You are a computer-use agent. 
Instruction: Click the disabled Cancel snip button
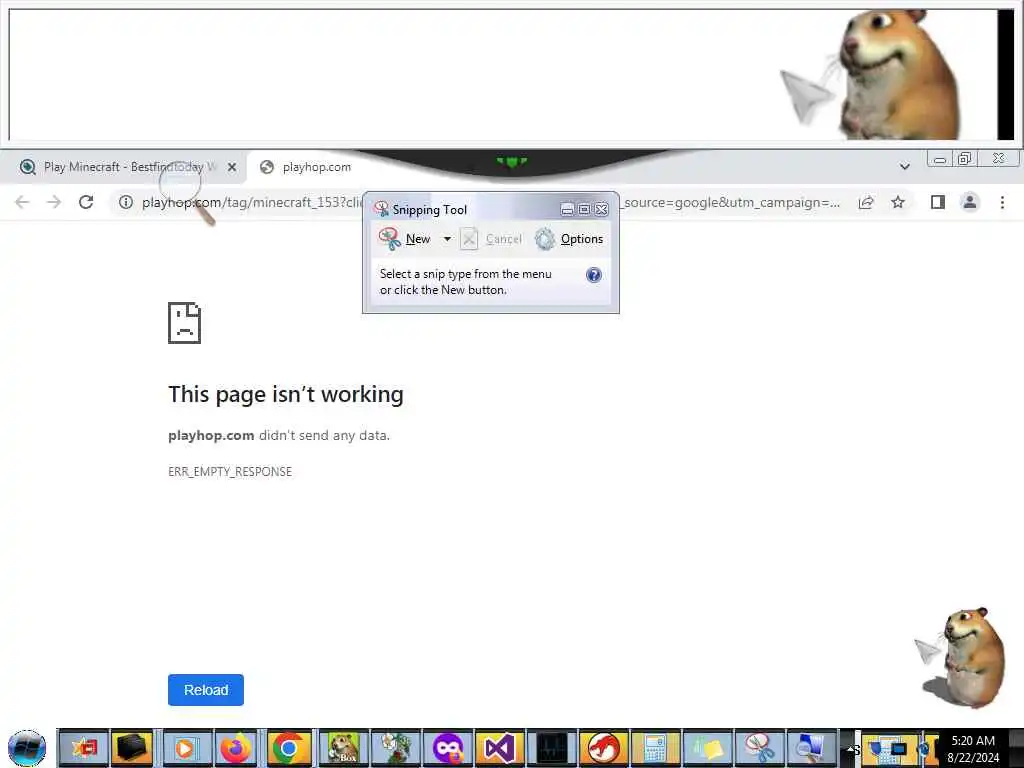pos(491,239)
